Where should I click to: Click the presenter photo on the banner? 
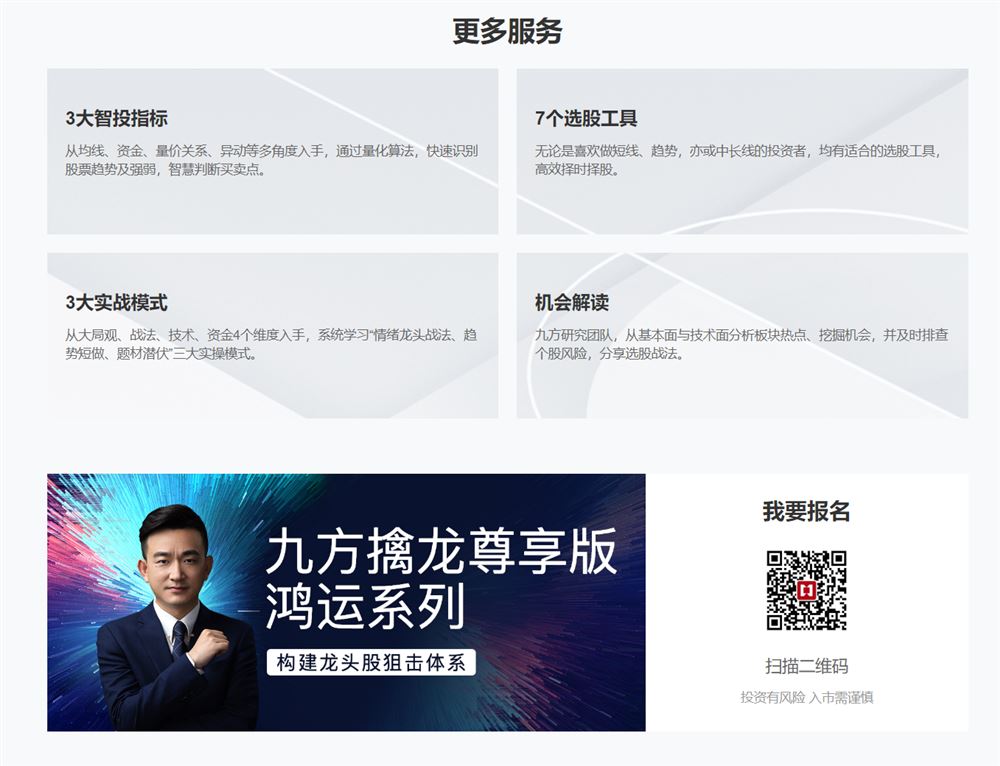coord(179,619)
